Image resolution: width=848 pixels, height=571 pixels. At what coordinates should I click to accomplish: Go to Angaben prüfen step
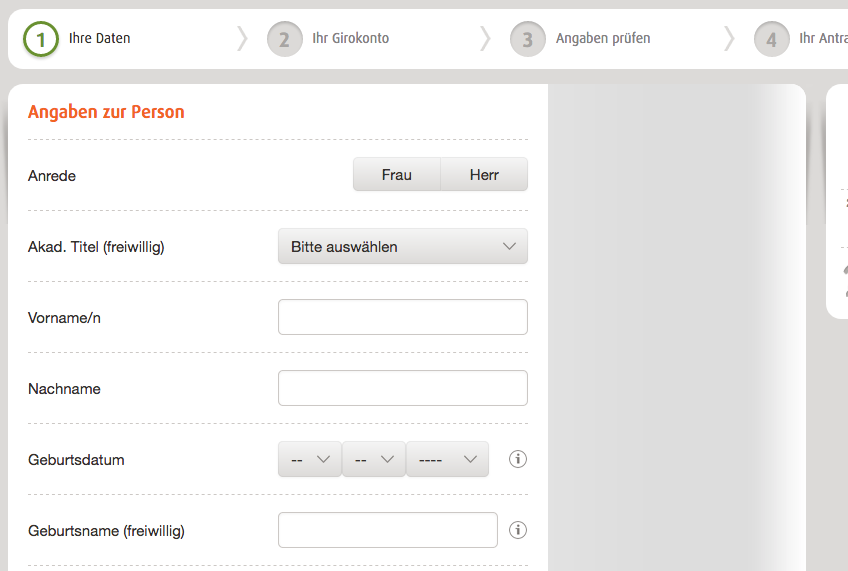pos(603,38)
